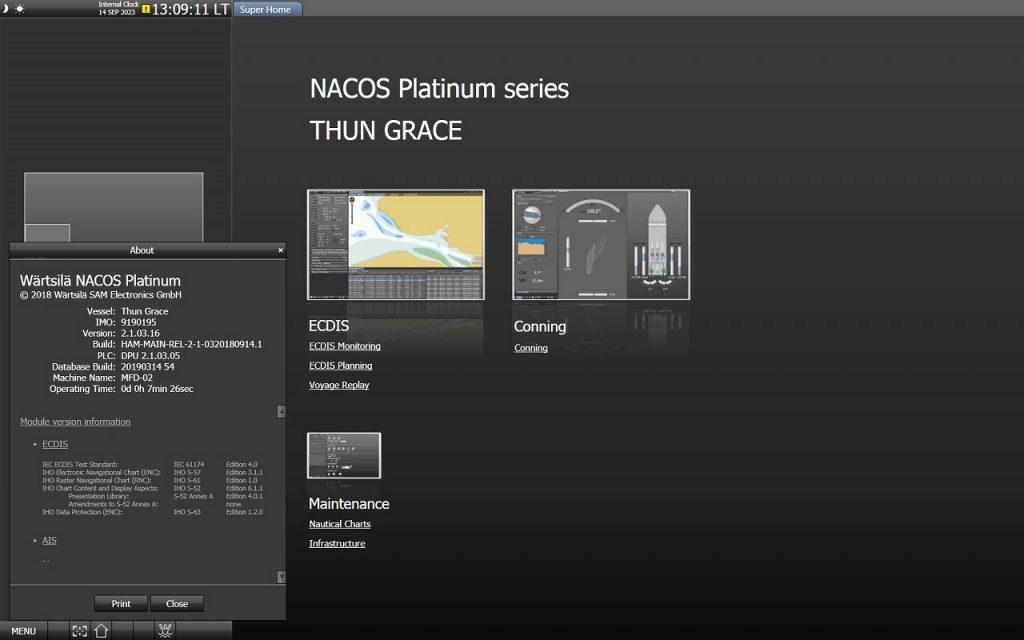
Task: Click the PLC value DPU 2.1.03.05
Action: (x=150, y=356)
